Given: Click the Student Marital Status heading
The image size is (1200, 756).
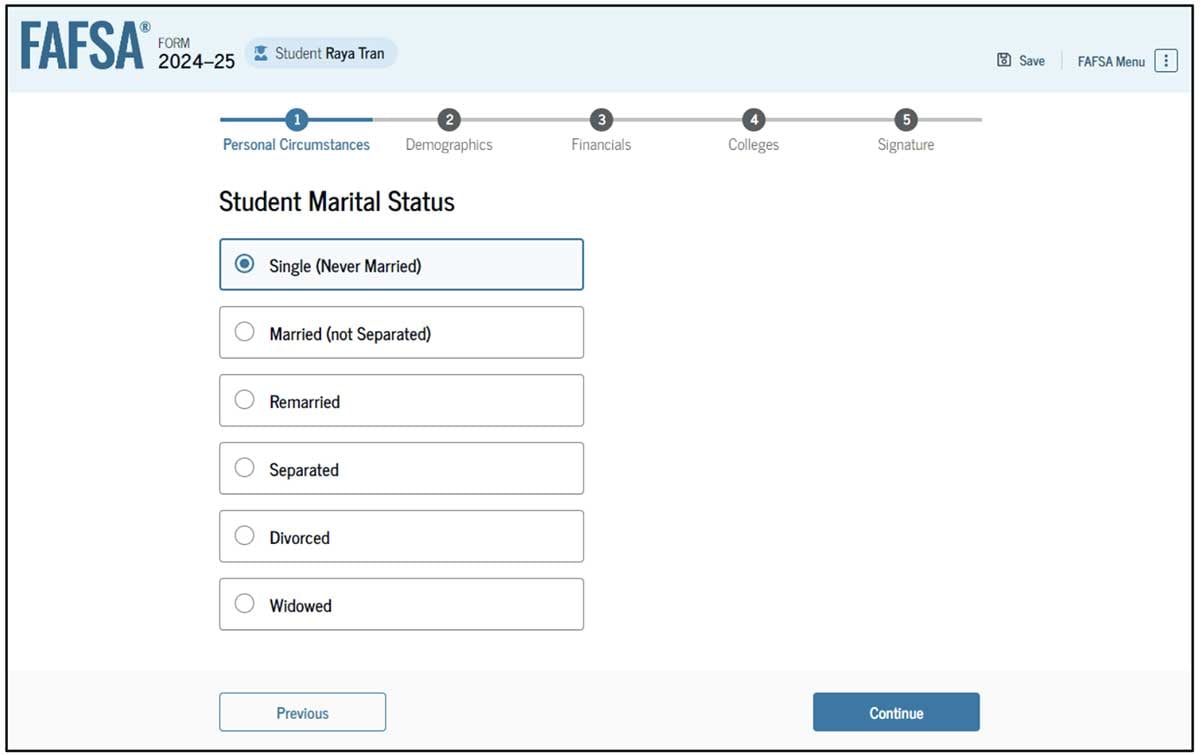Looking at the screenshot, I should pos(337,202).
